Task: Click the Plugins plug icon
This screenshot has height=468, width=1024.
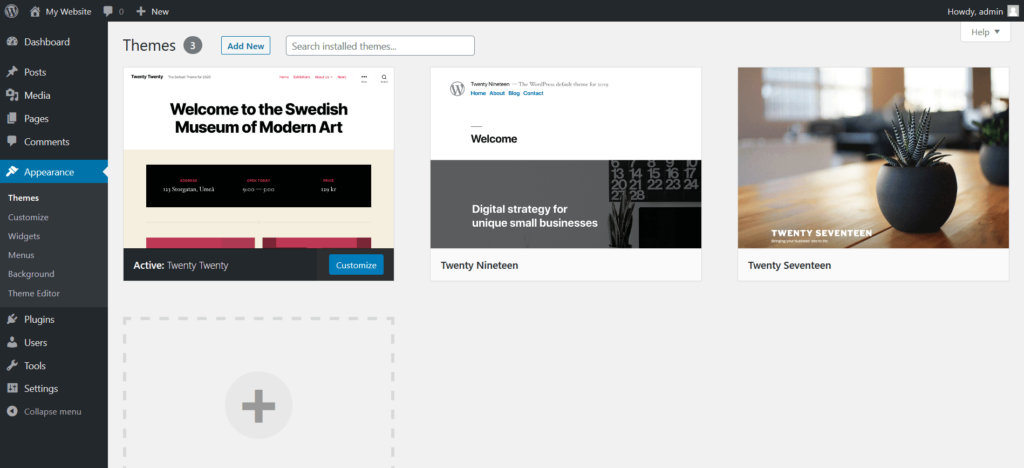Action: point(12,319)
